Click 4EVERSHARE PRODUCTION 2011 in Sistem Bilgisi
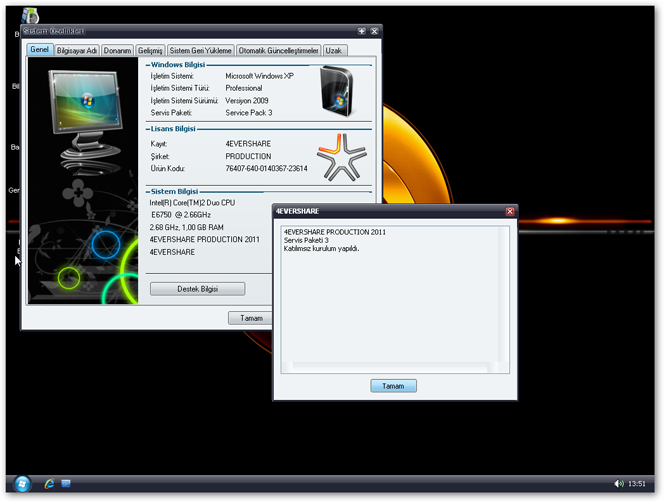Image resolution: width=664 pixels, height=502 pixels. click(204, 239)
